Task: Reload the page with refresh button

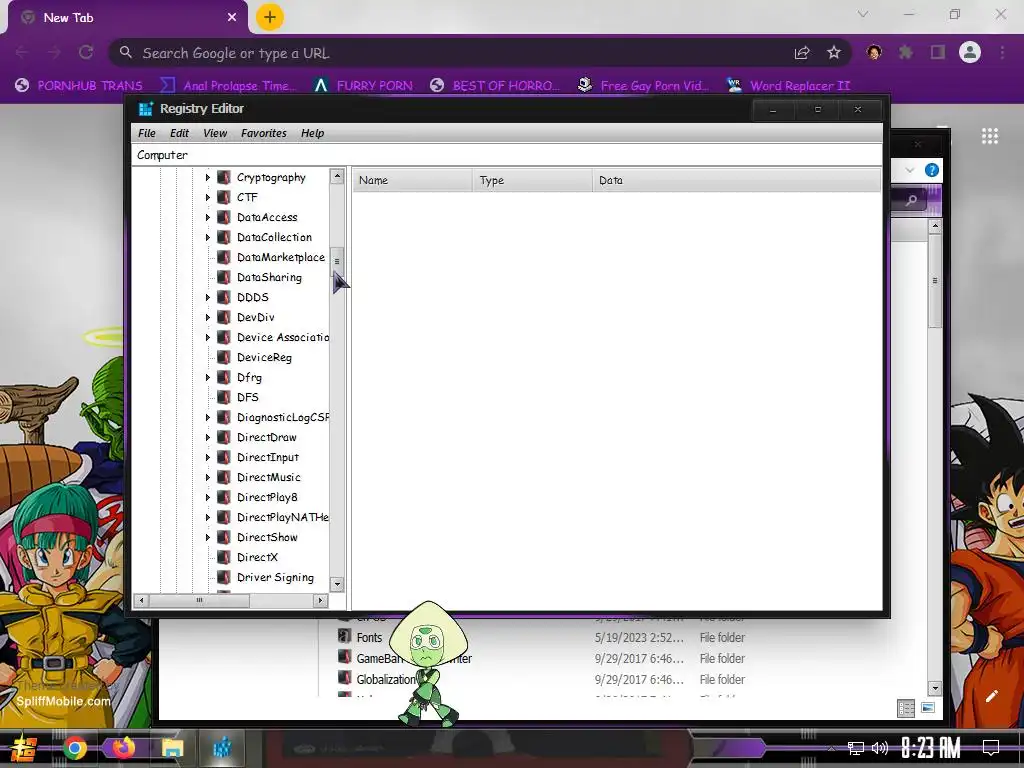Action: pyautogui.click(x=86, y=52)
